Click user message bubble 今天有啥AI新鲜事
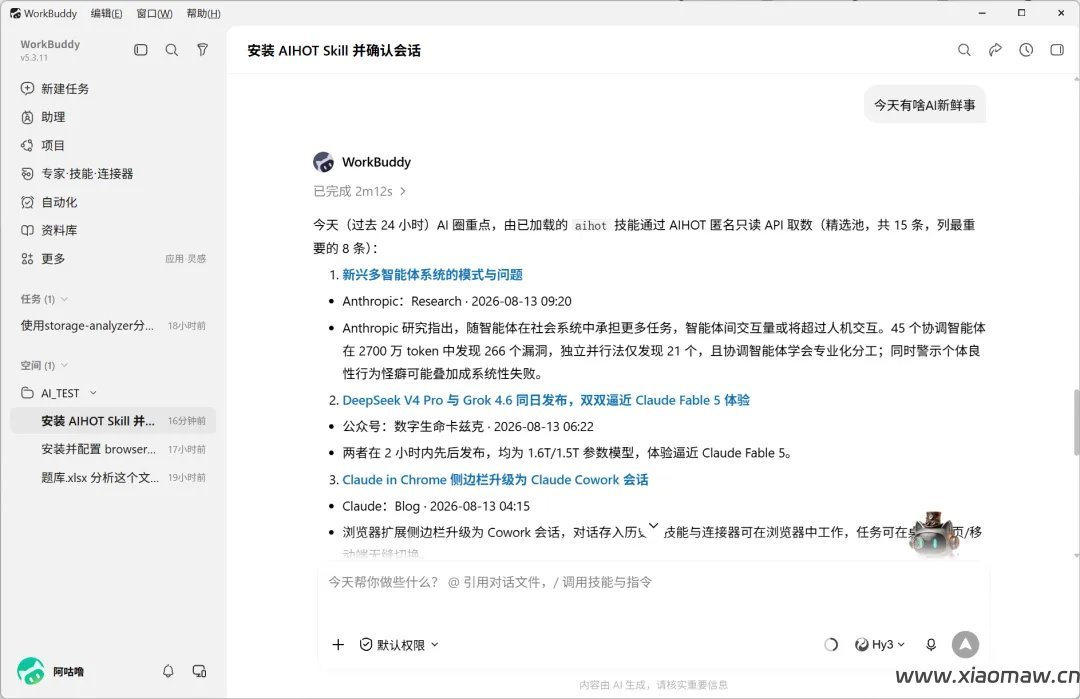 pyautogui.click(x=925, y=105)
